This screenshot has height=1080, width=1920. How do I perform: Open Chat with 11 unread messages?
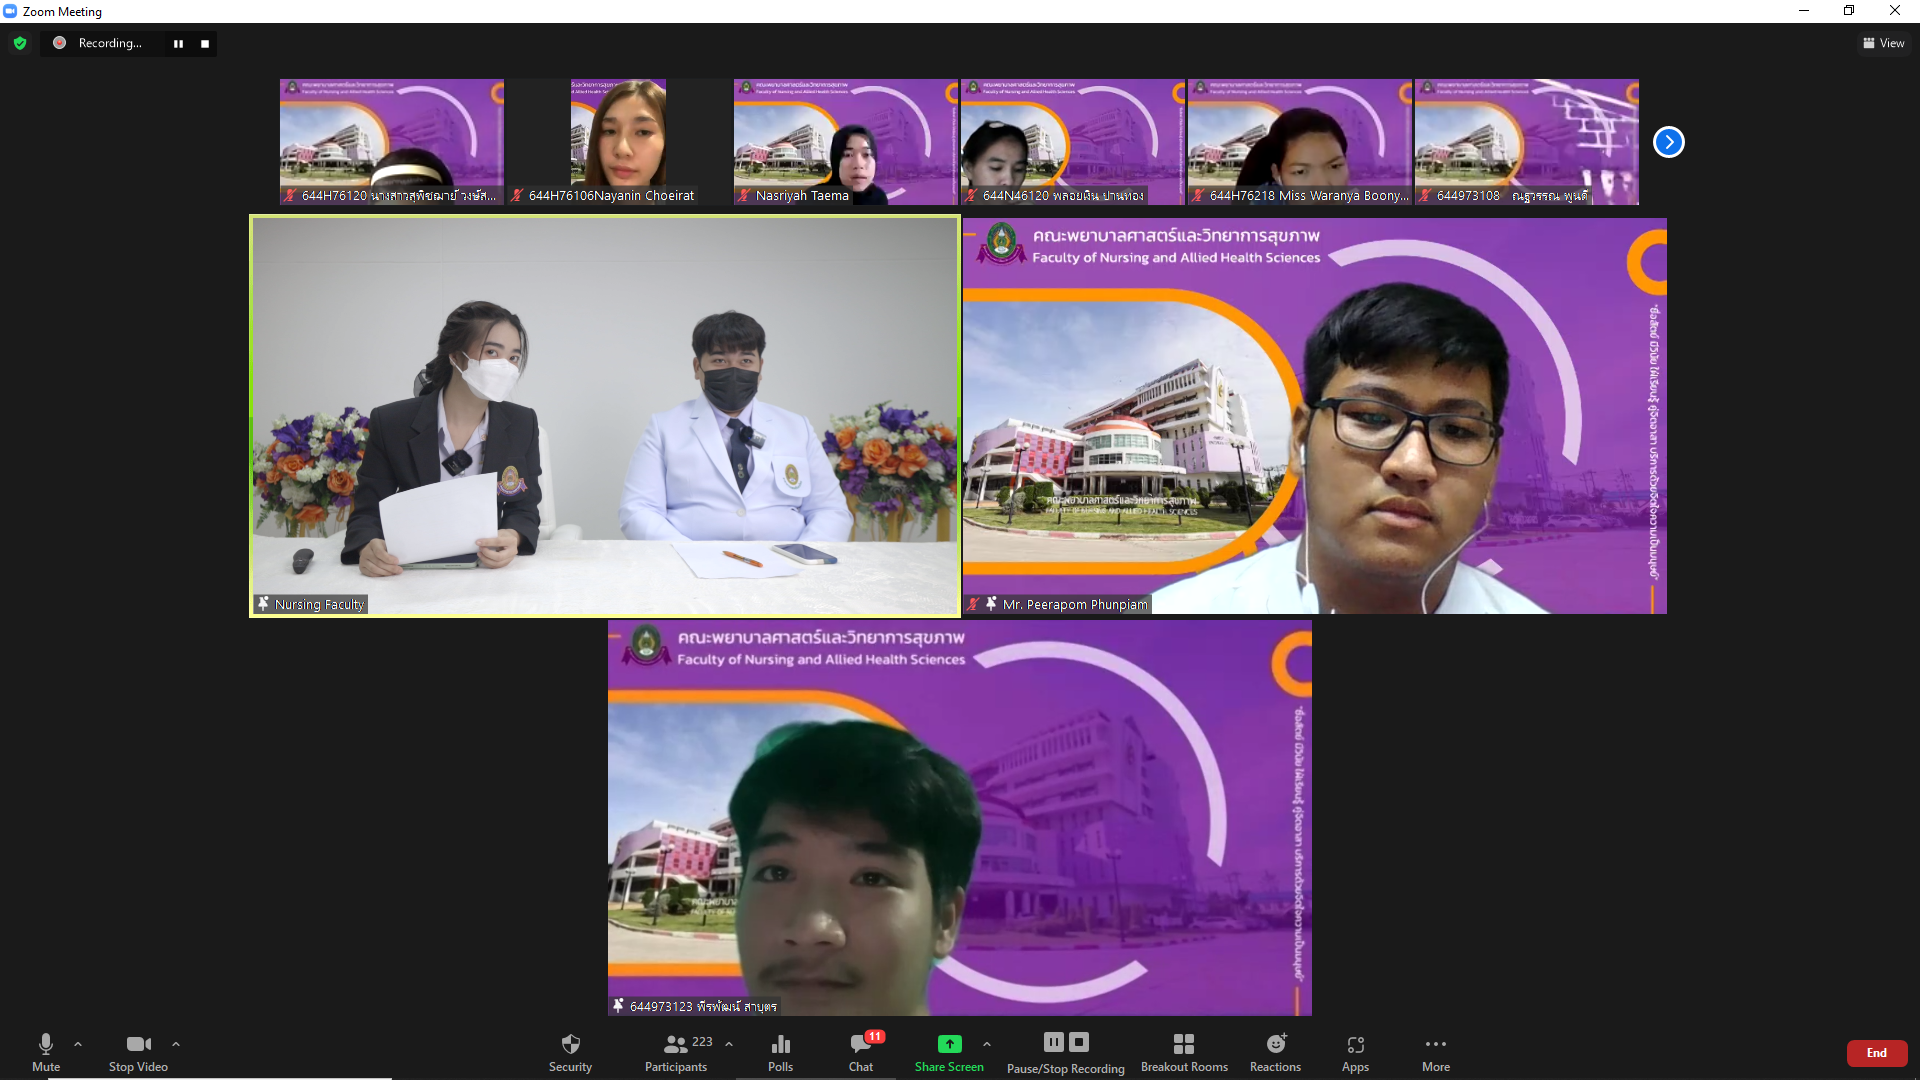pos(861,1052)
